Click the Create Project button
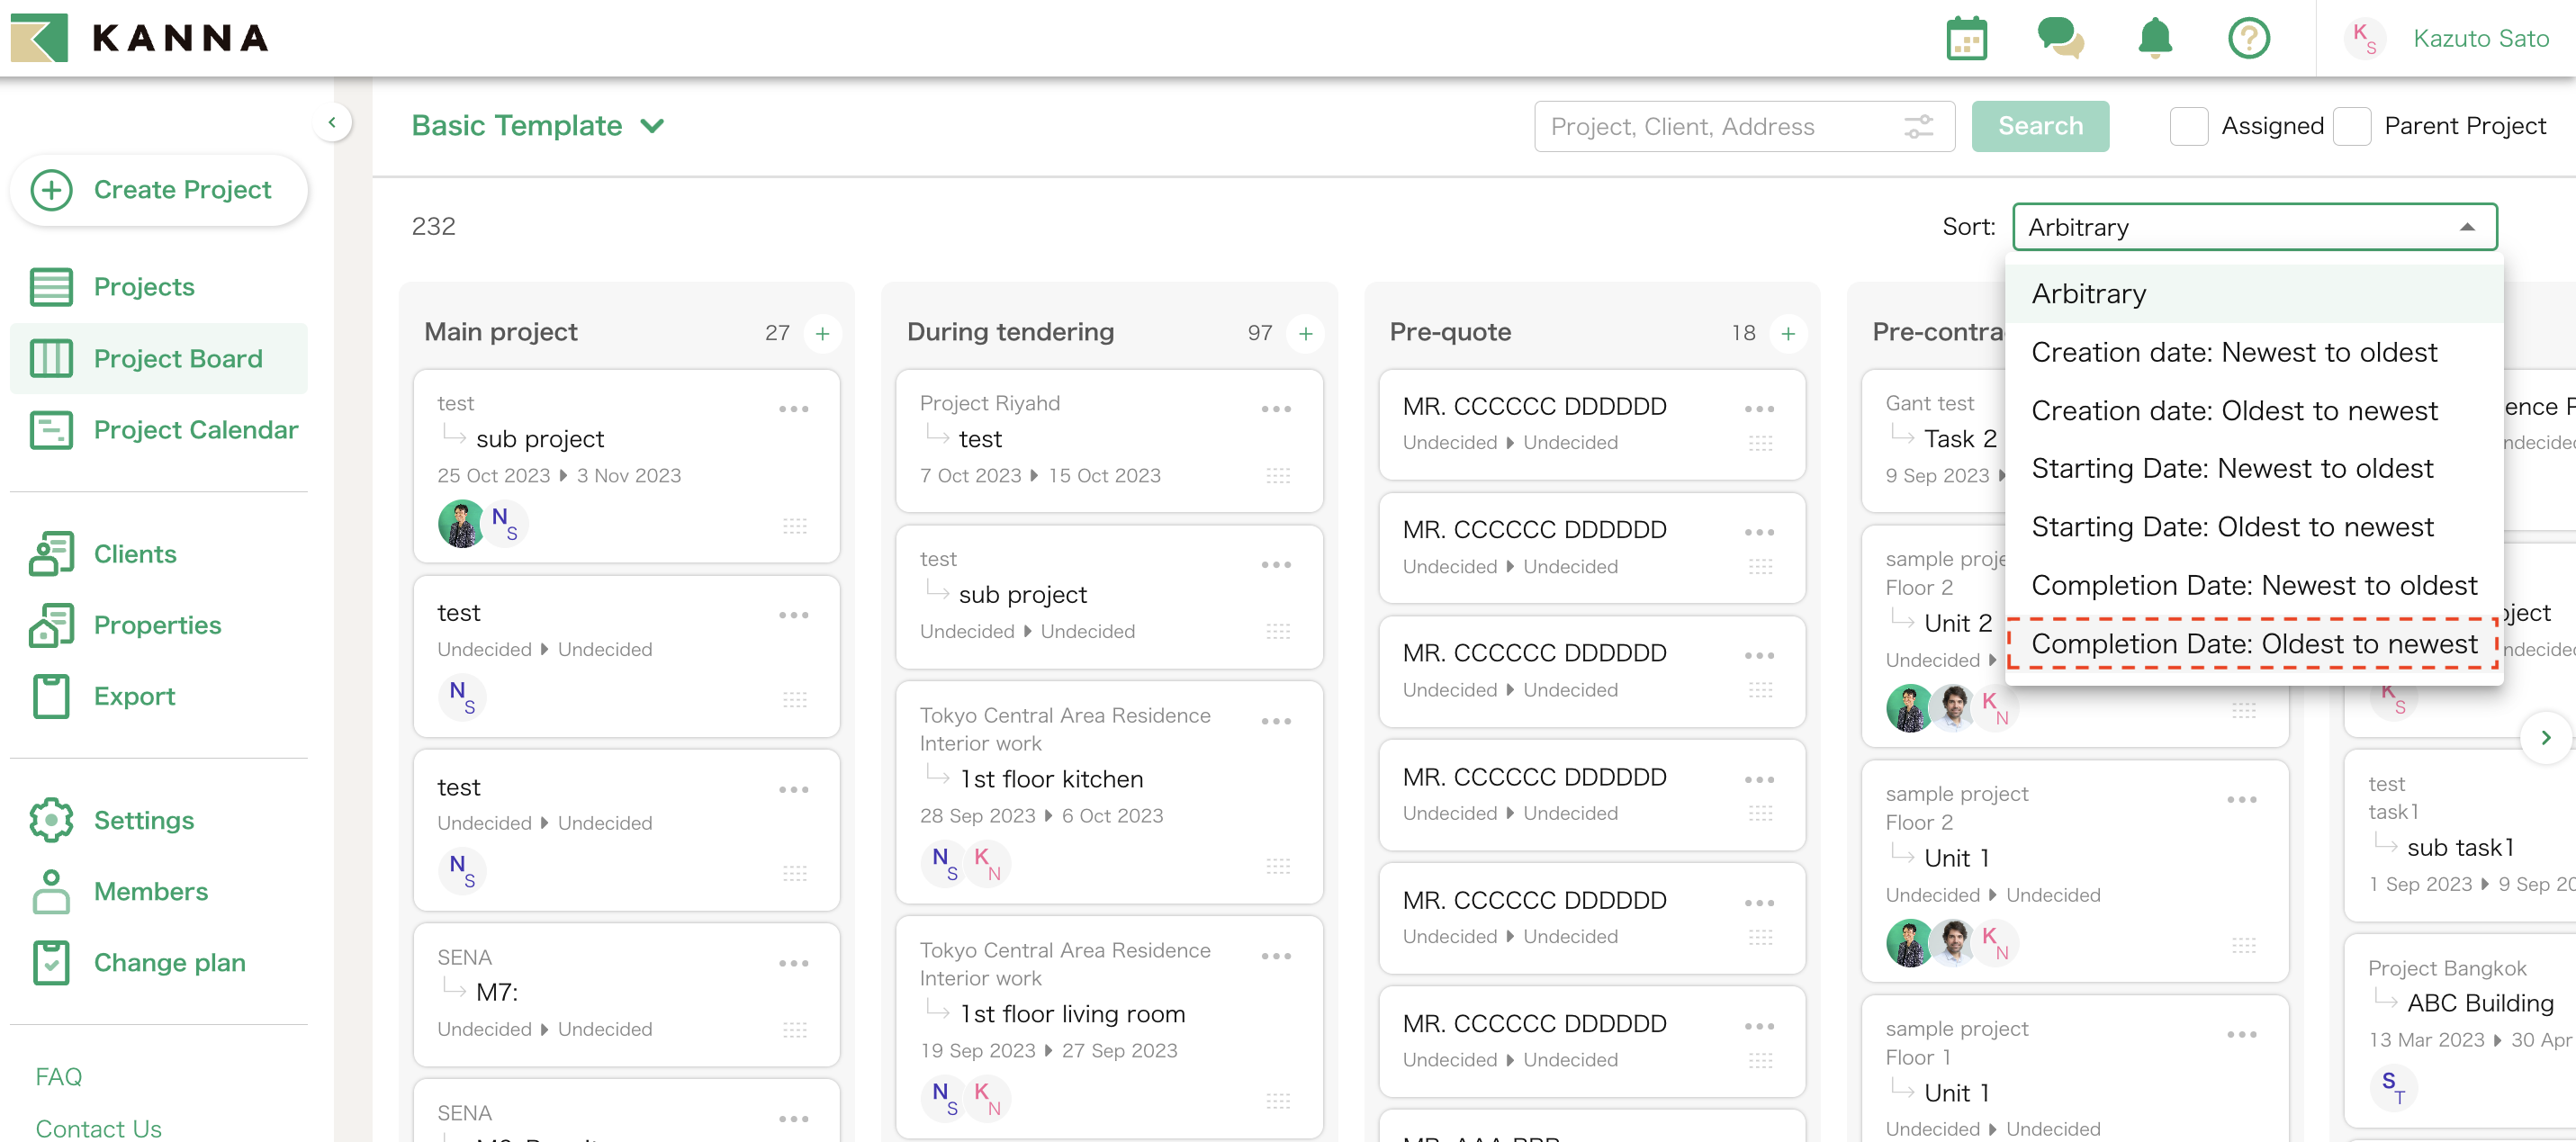The height and width of the screenshot is (1142, 2576). click(x=159, y=190)
